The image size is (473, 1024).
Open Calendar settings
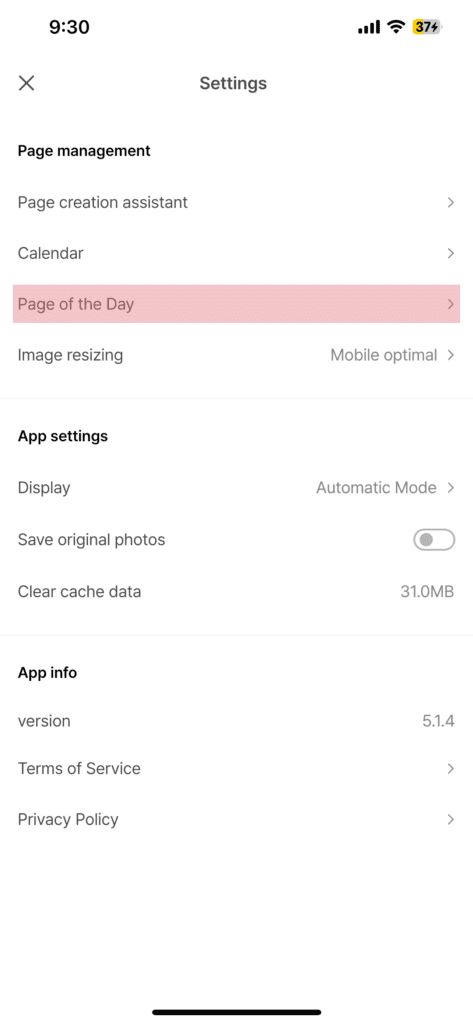(236, 253)
